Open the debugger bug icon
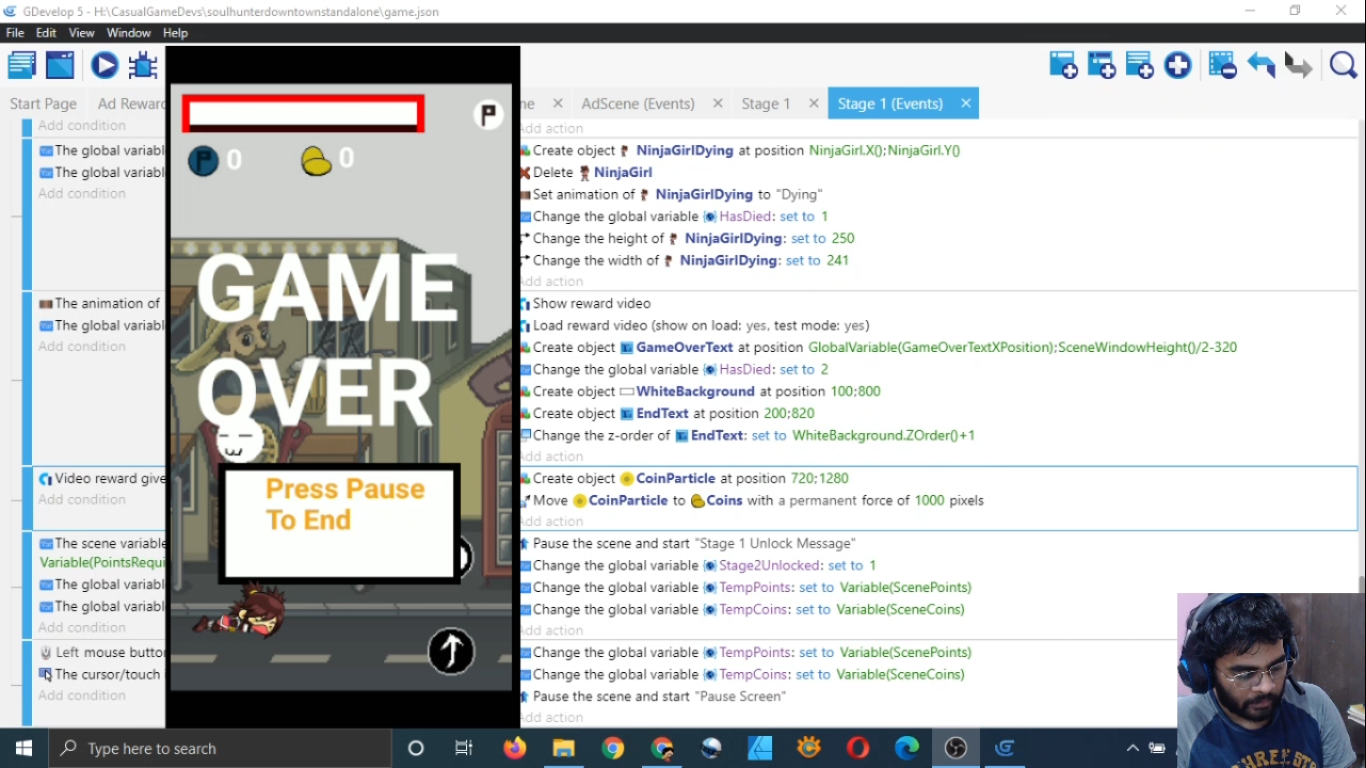This screenshot has width=1366, height=768. click(143, 66)
